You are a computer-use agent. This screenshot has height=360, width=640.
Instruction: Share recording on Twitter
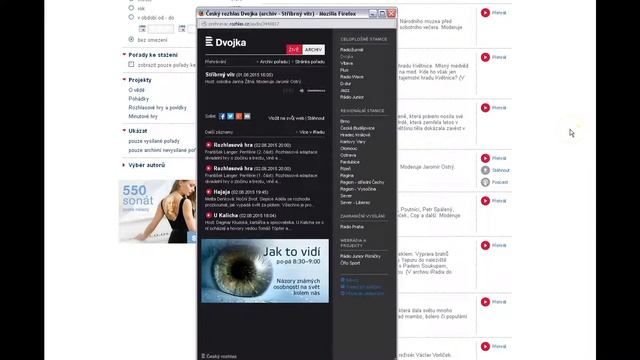pyautogui.click(x=230, y=116)
